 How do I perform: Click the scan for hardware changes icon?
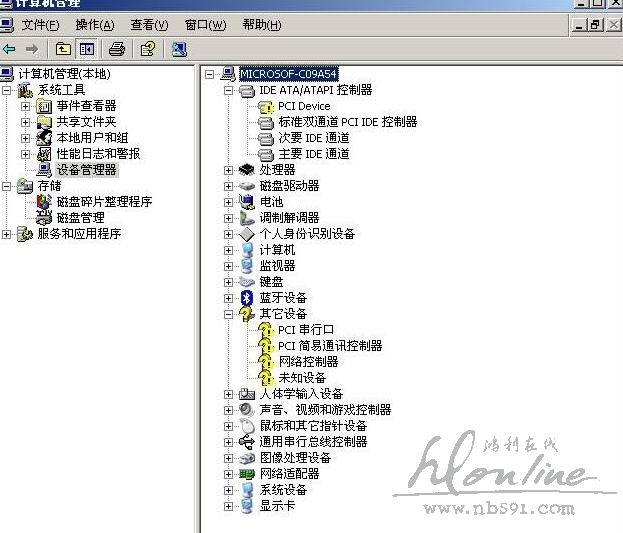click(179, 49)
